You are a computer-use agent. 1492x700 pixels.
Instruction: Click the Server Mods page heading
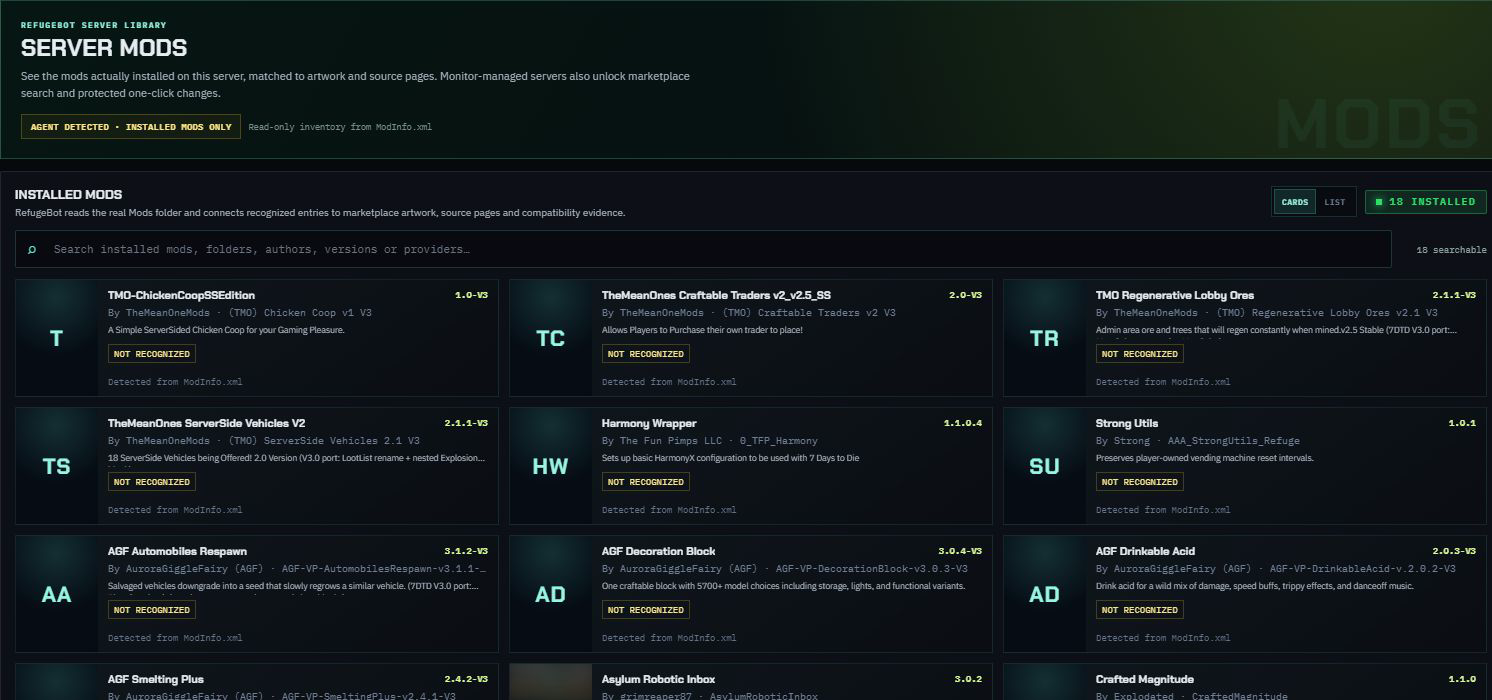104,48
